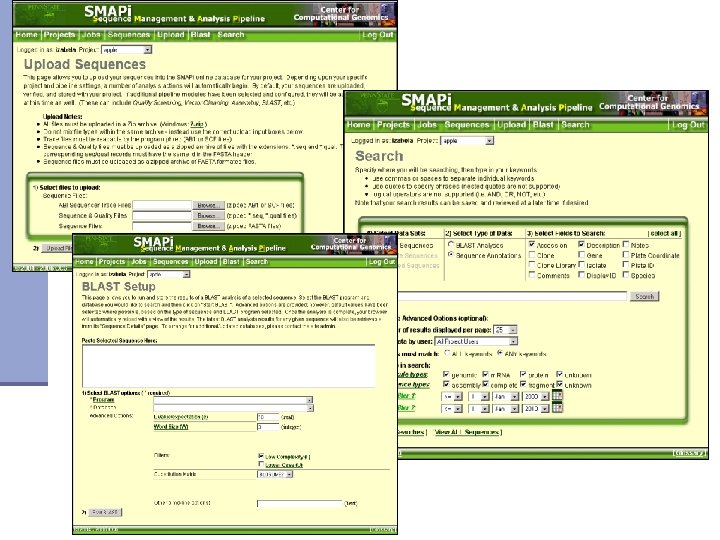Viewport: 720px width, 540px height.
Task: Open the year dropdown showing 2000
Action: [535, 396]
